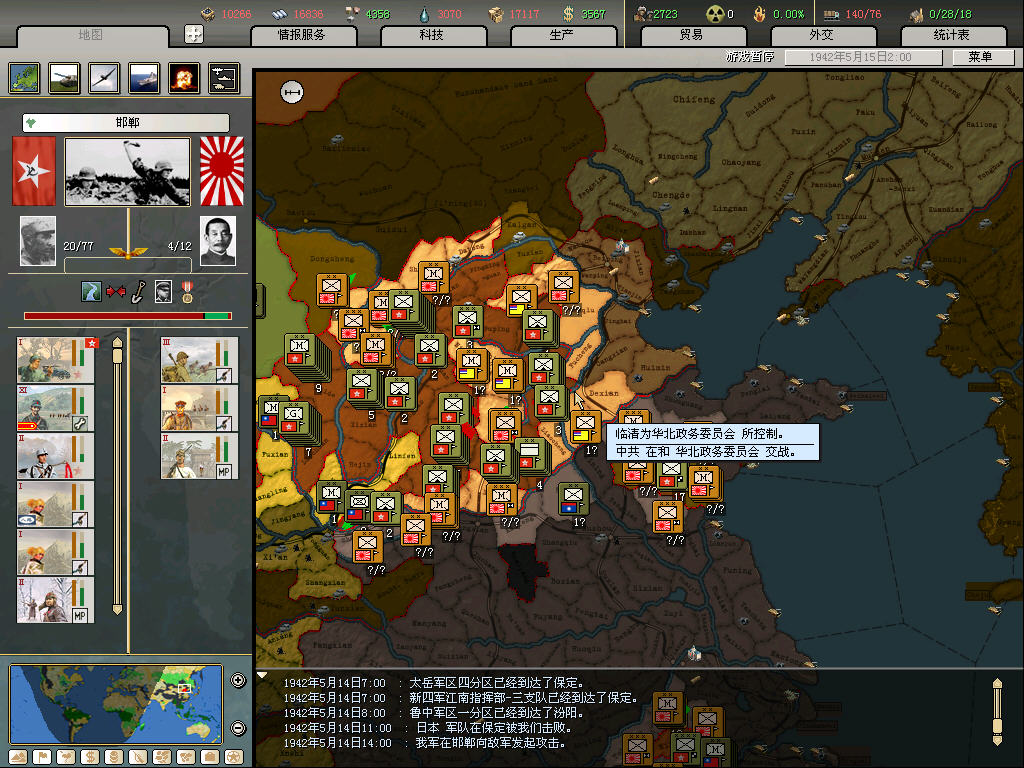Open the naval units warship icon
Viewport: 1024px width, 768px height.
pos(144,78)
